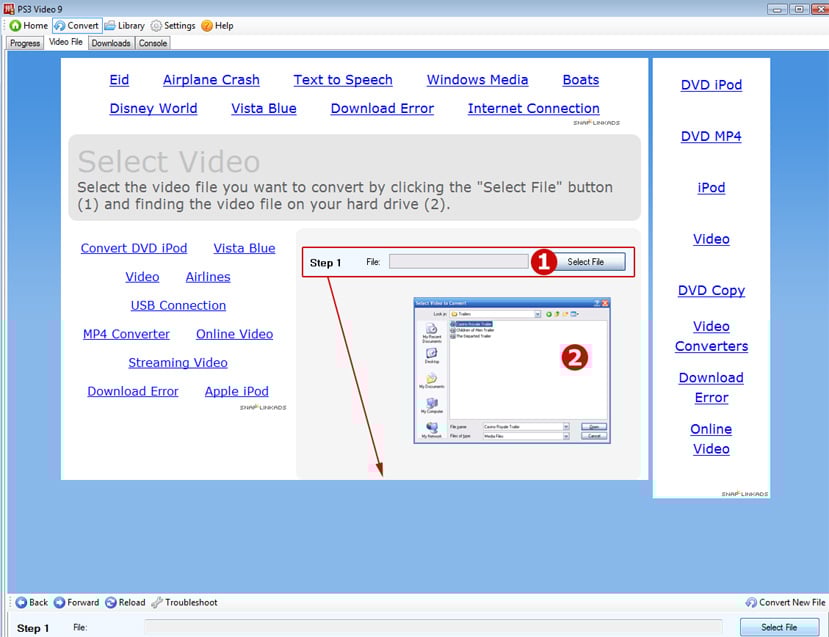Switch to the Downloads tab
The width and height of the screenshot is (829, 637).
pos(111,43)
